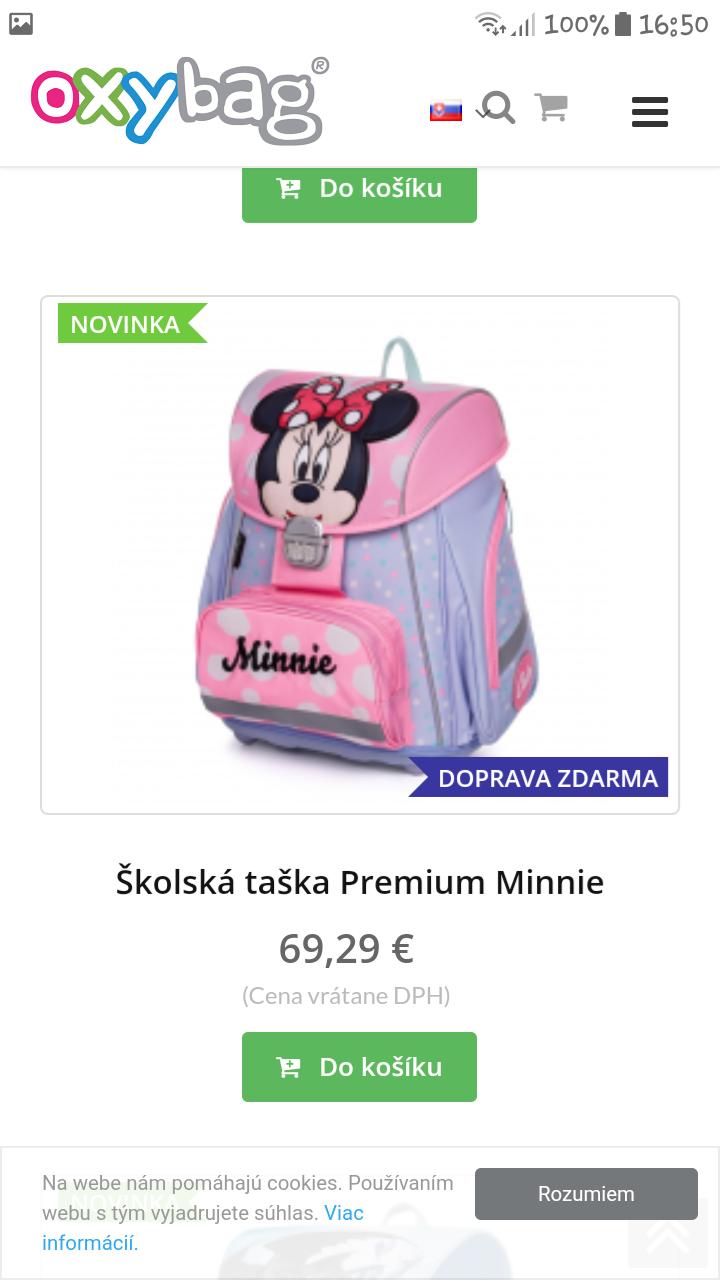Add the Minnie school bag to cart
The image size is (720, 1280).
359,1067
